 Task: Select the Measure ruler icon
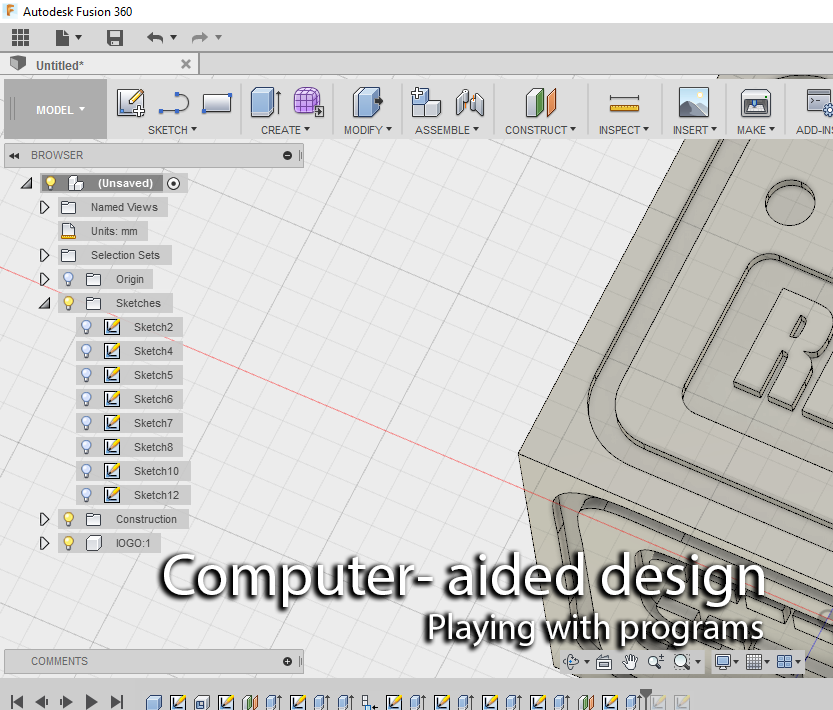[624, 104]
